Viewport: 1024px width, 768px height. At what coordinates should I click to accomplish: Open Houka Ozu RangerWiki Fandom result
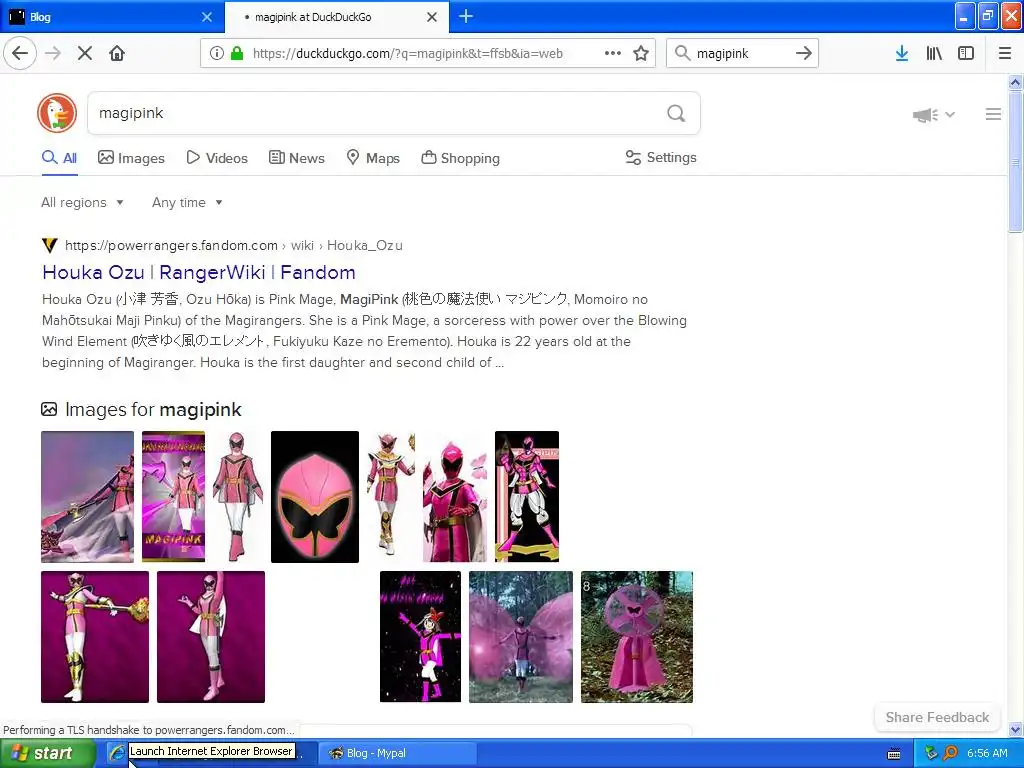click(x=199, y=272)
